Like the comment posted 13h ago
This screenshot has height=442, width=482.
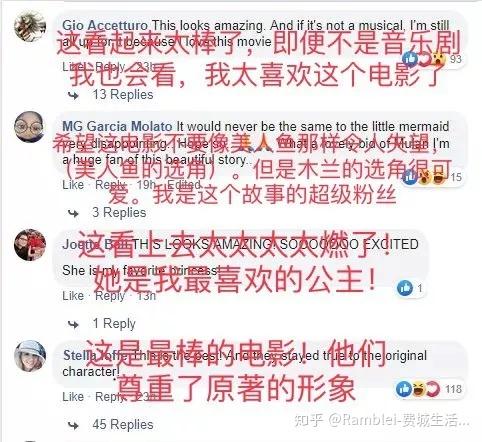pos(73,296)
